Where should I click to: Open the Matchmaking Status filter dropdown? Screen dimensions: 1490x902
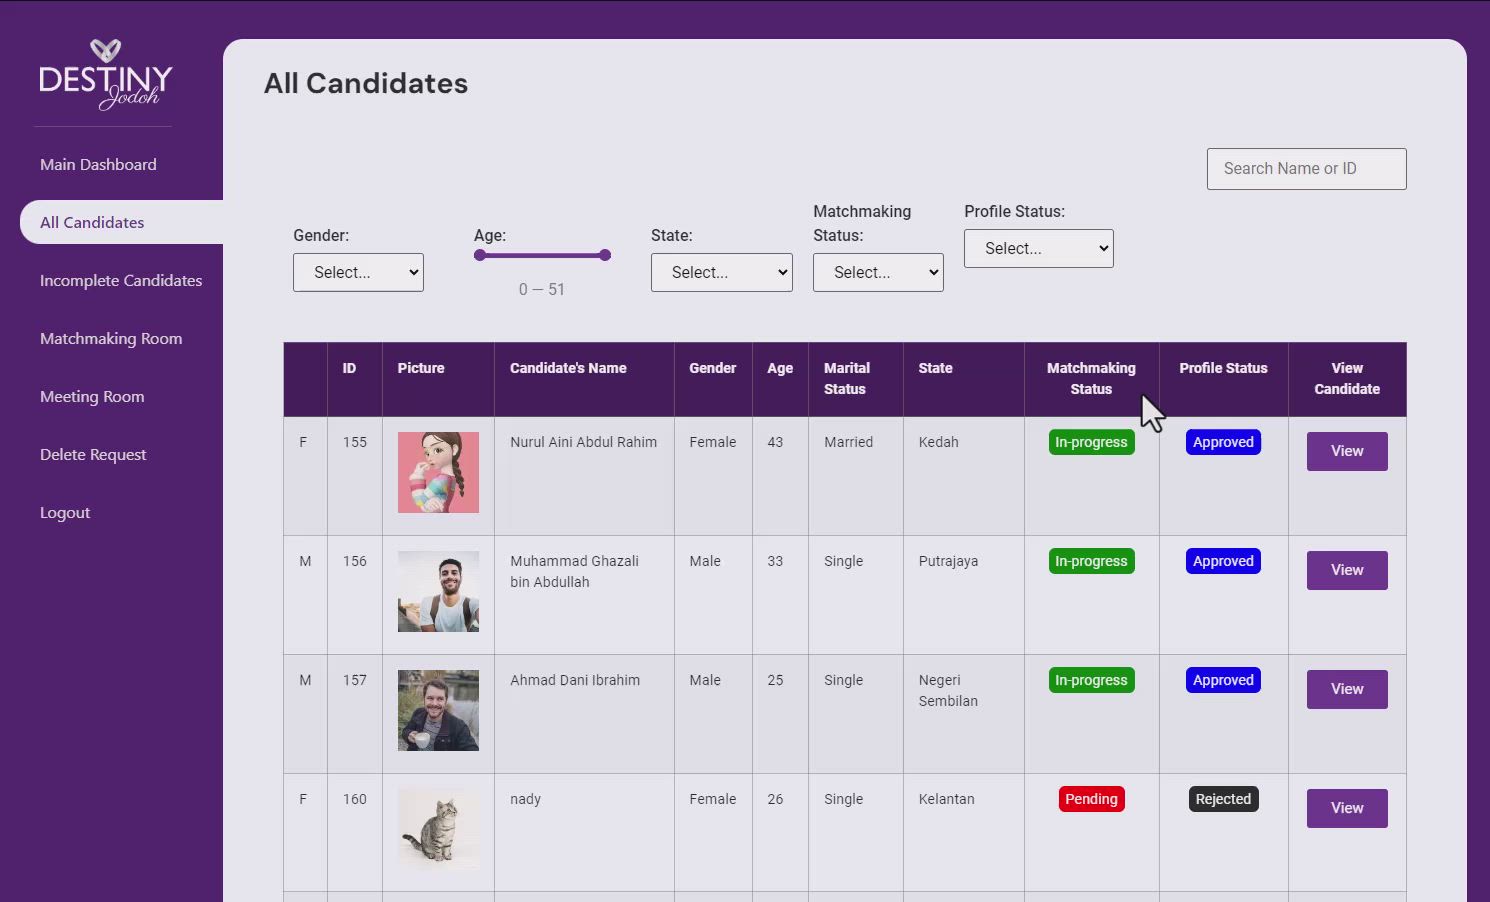pos(877,272)
